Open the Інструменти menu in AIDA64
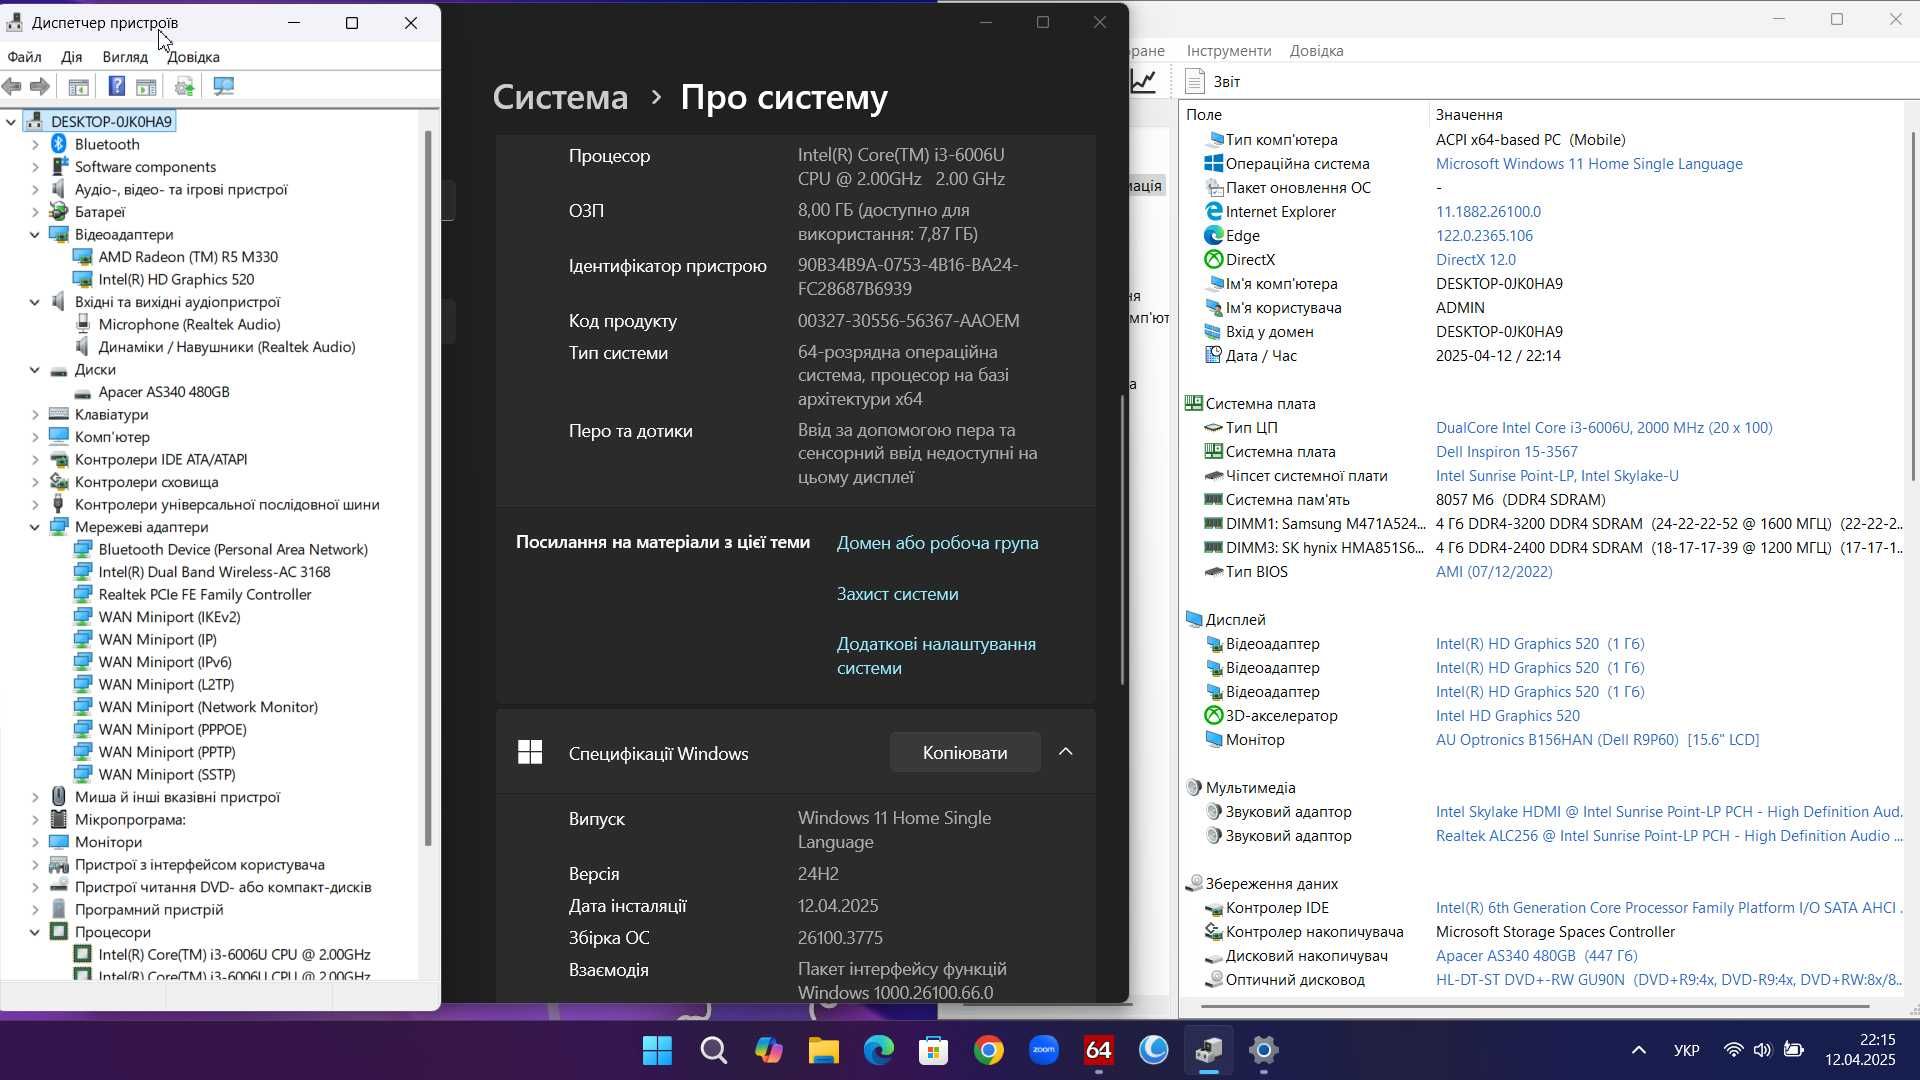Image resolution: width=1920 pixels, height=1080 pixels. click(x=1229, y=51)
